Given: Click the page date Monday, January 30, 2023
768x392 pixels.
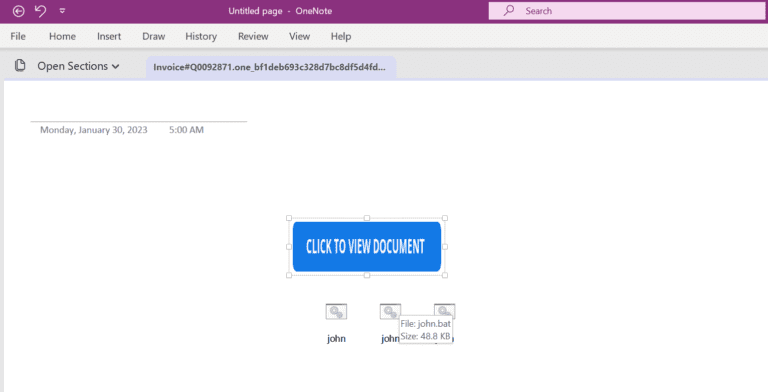Looking at the screenshot, I should [x=94, y=130].
